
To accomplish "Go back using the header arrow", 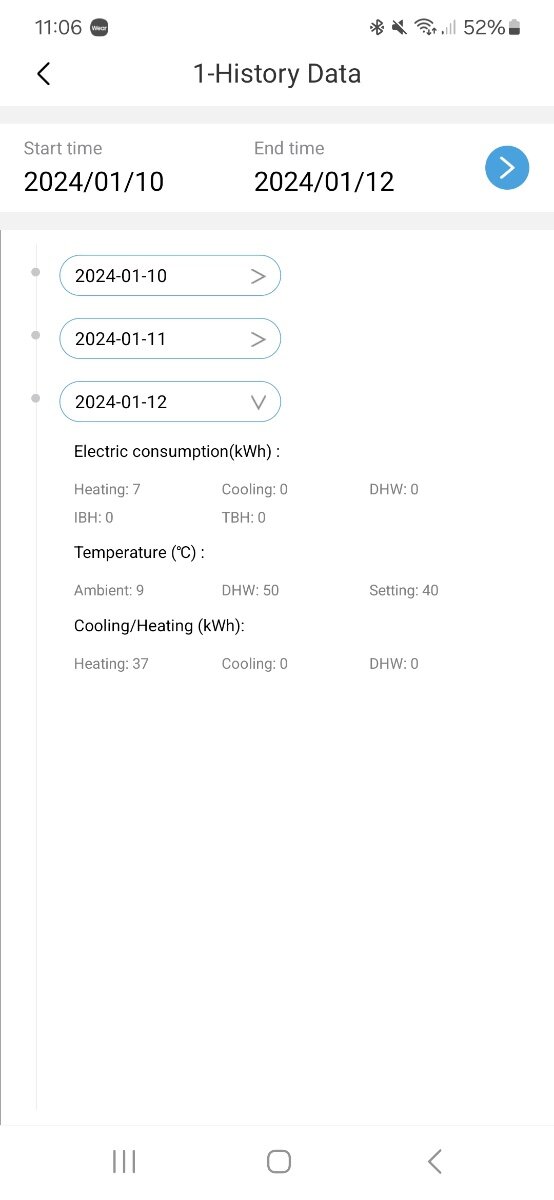I will [43, 73].
